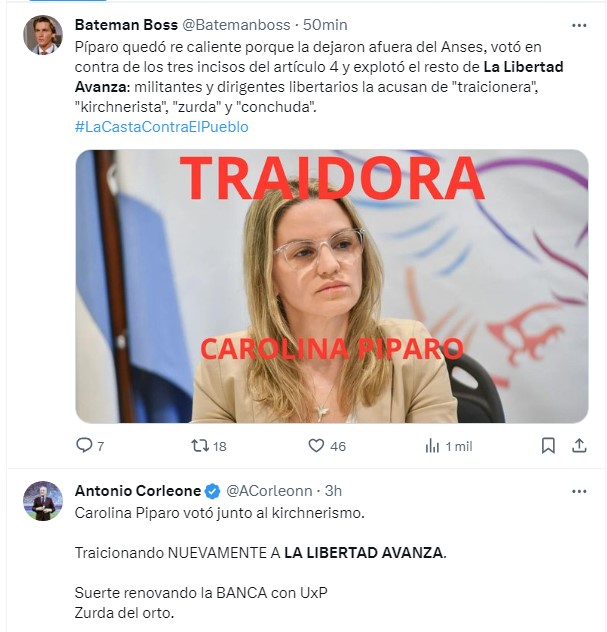
Task: Open Antonio Corleone's tweet text
Action: pyautogui.click(x=261, y=563)
